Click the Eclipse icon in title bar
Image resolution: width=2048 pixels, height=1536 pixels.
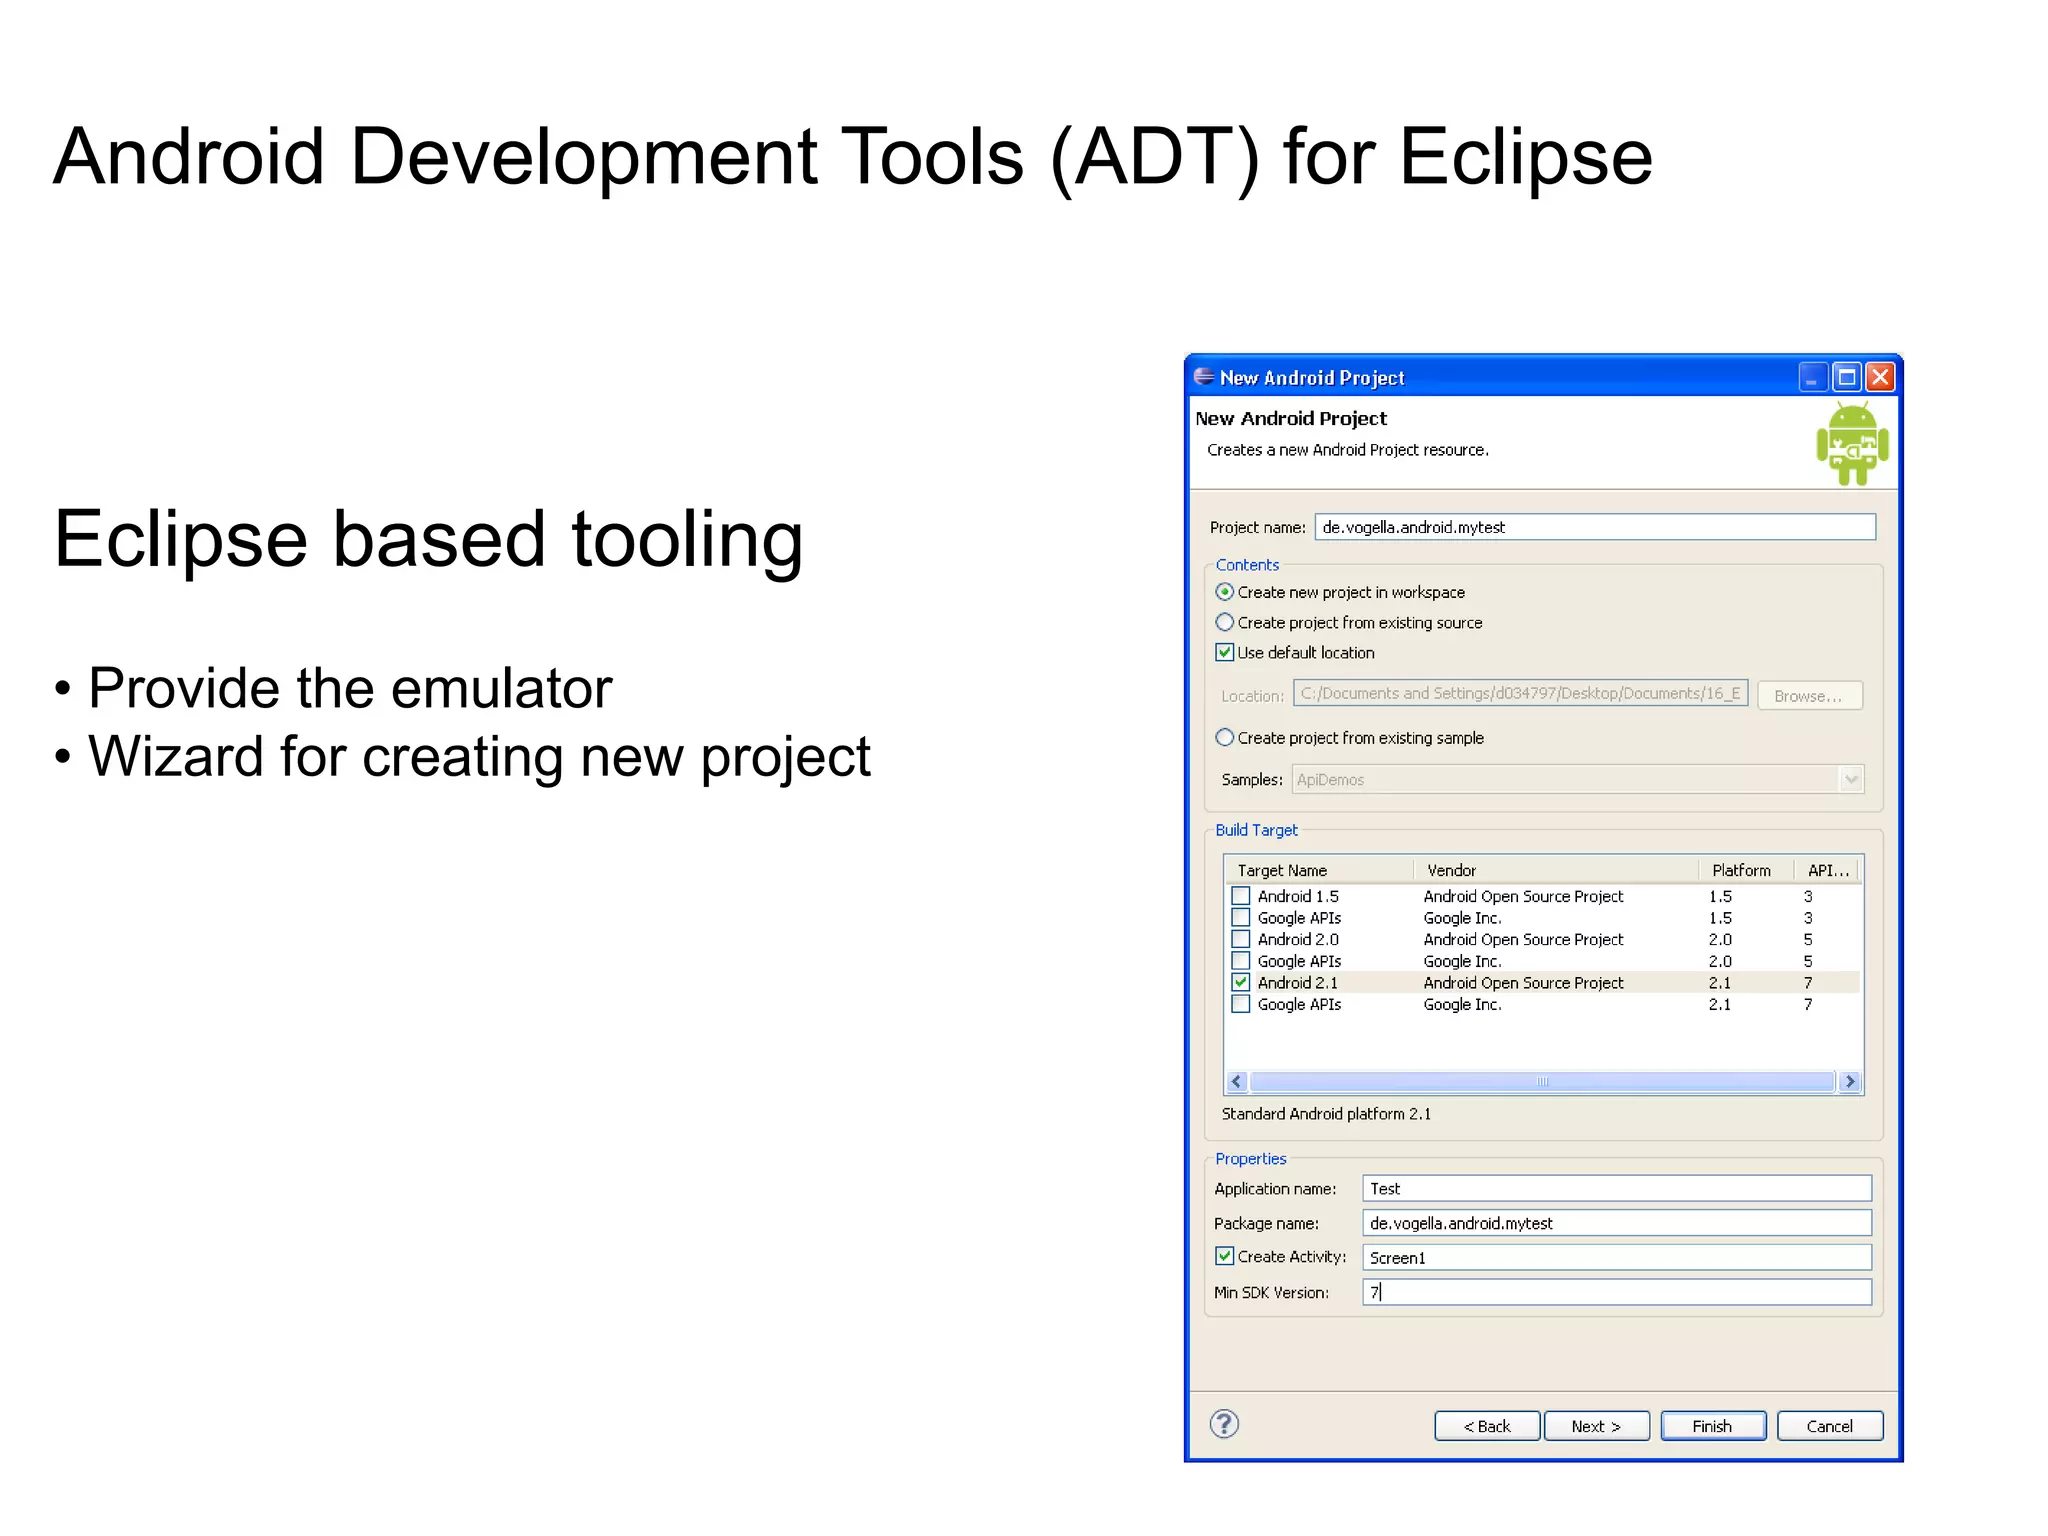coord(1204,377)
